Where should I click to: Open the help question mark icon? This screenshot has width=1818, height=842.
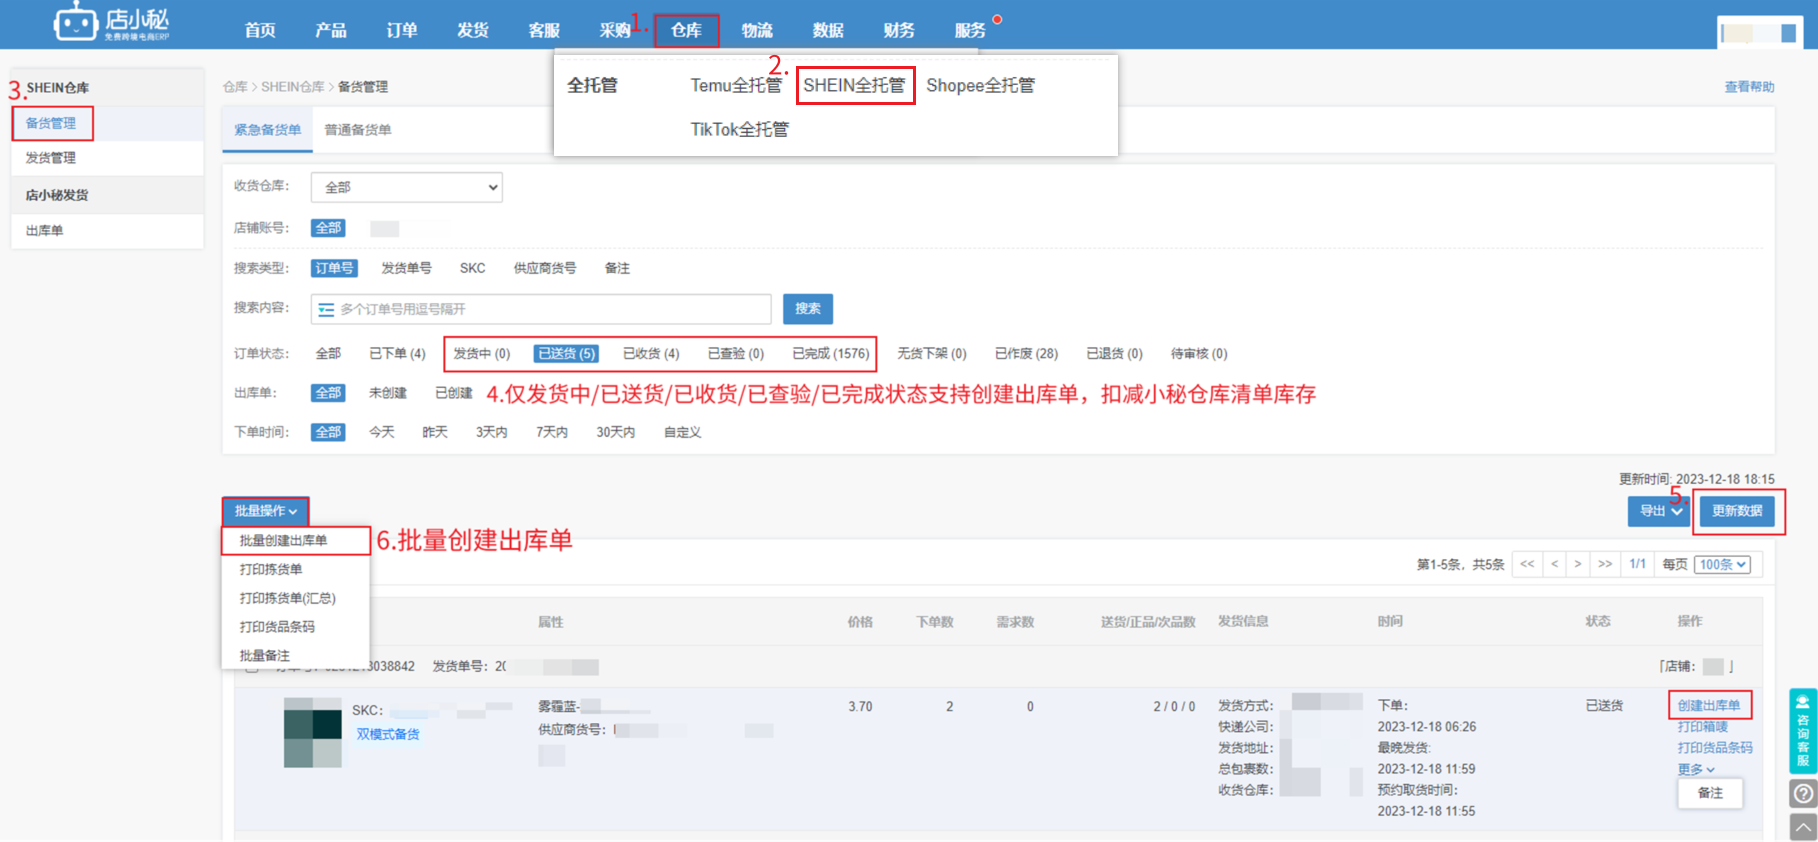click(x=1803, y=794)
